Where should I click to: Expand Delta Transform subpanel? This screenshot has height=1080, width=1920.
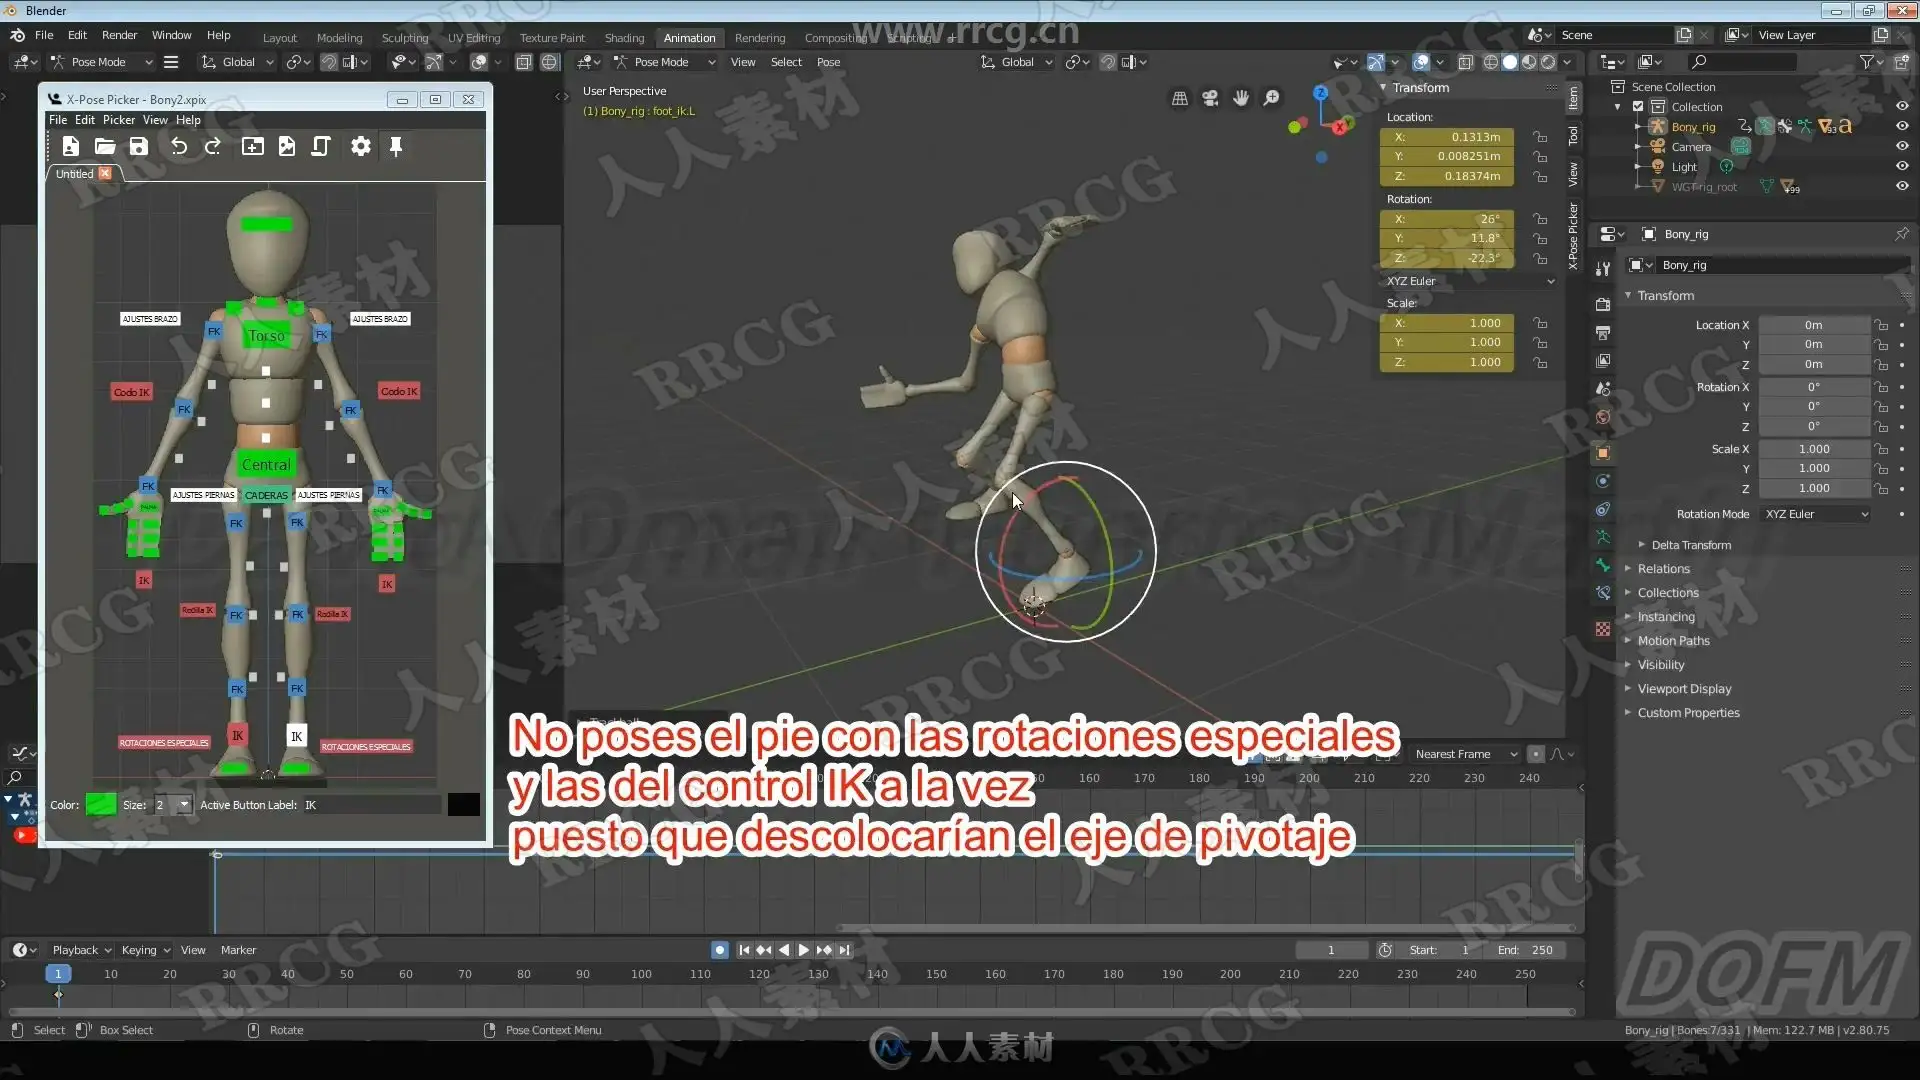coord(1691,545)
